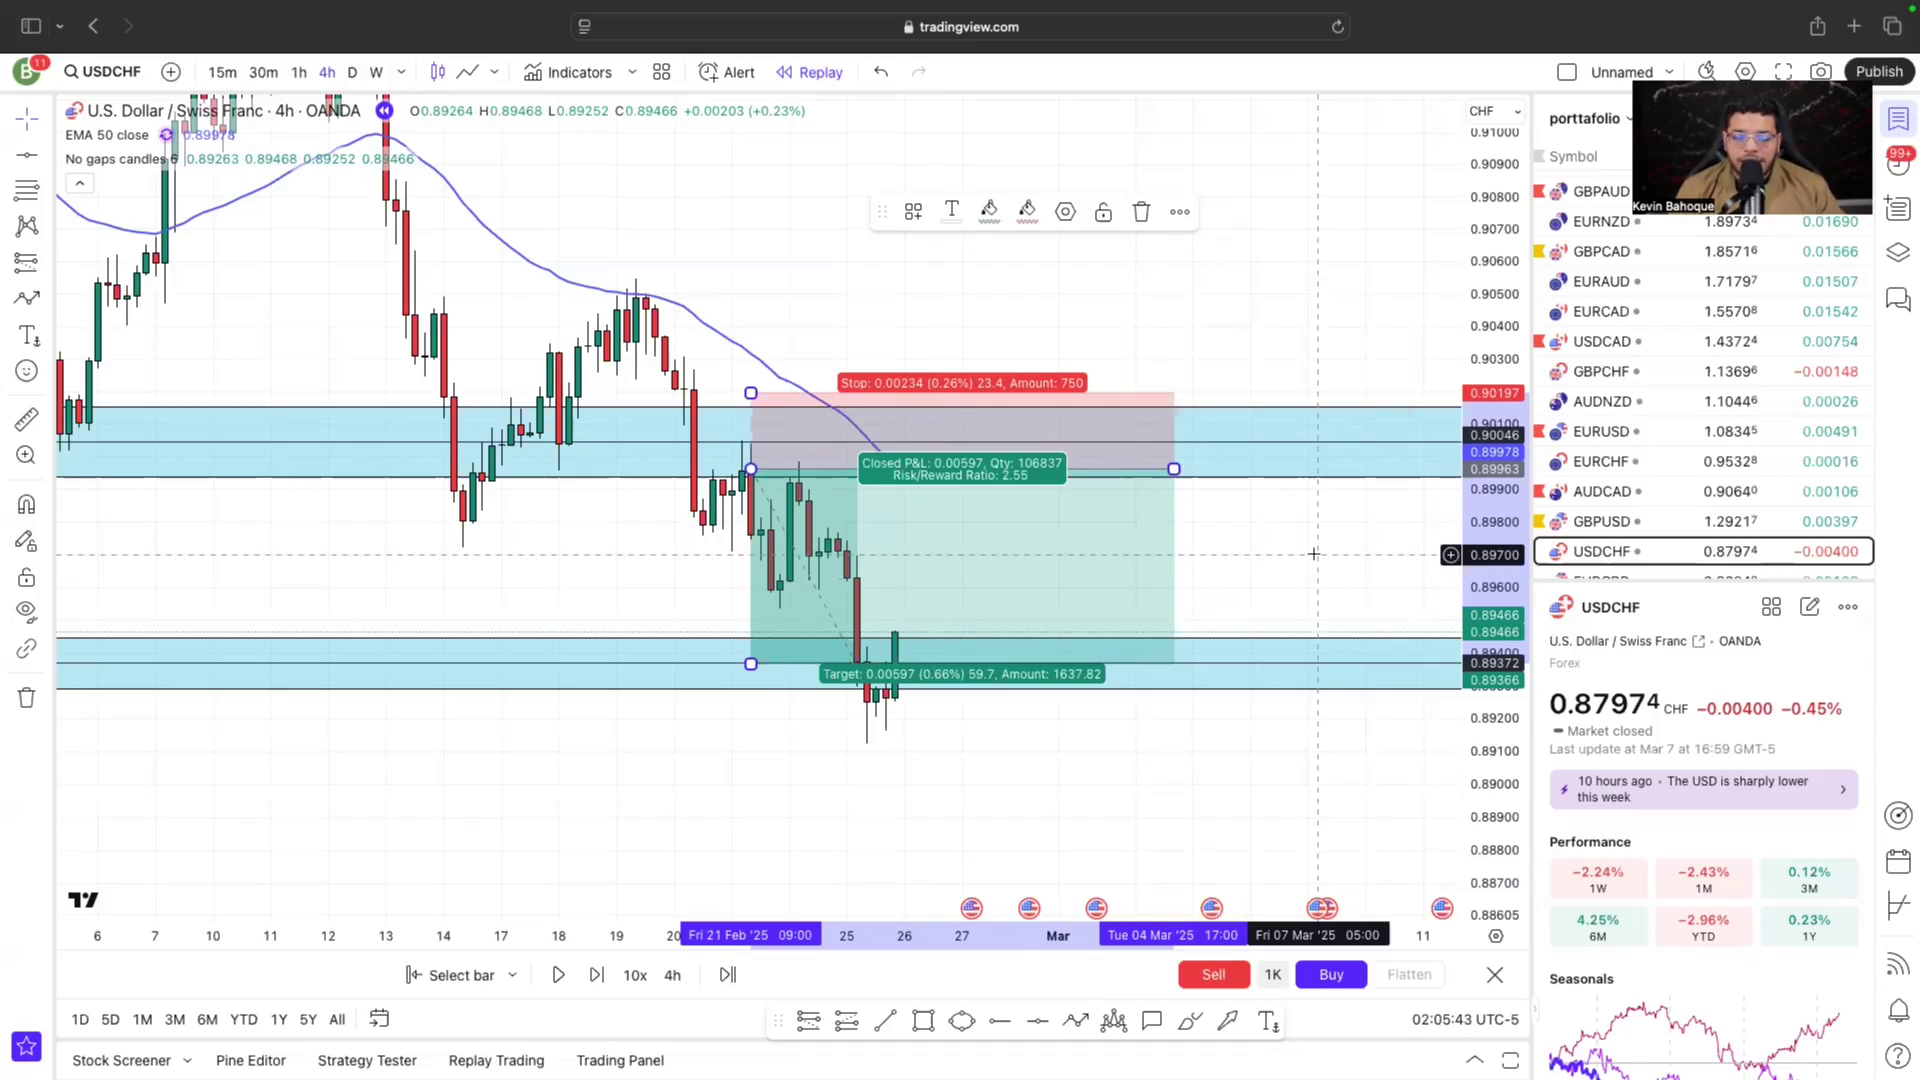
Task: Lock all drawing tools
Action: [x=27, y=577]
